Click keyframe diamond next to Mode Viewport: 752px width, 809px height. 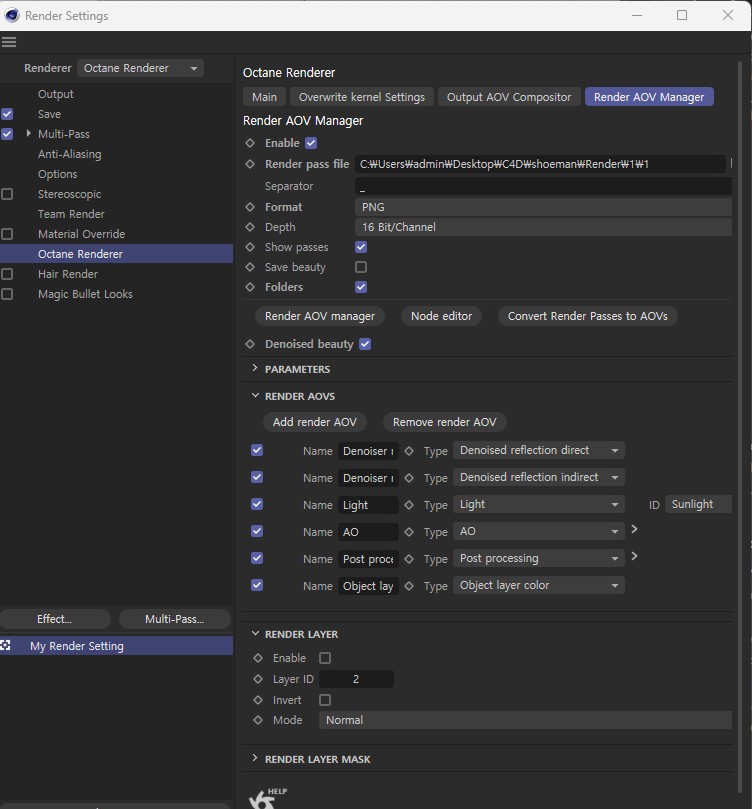click(x=258, y=720)
